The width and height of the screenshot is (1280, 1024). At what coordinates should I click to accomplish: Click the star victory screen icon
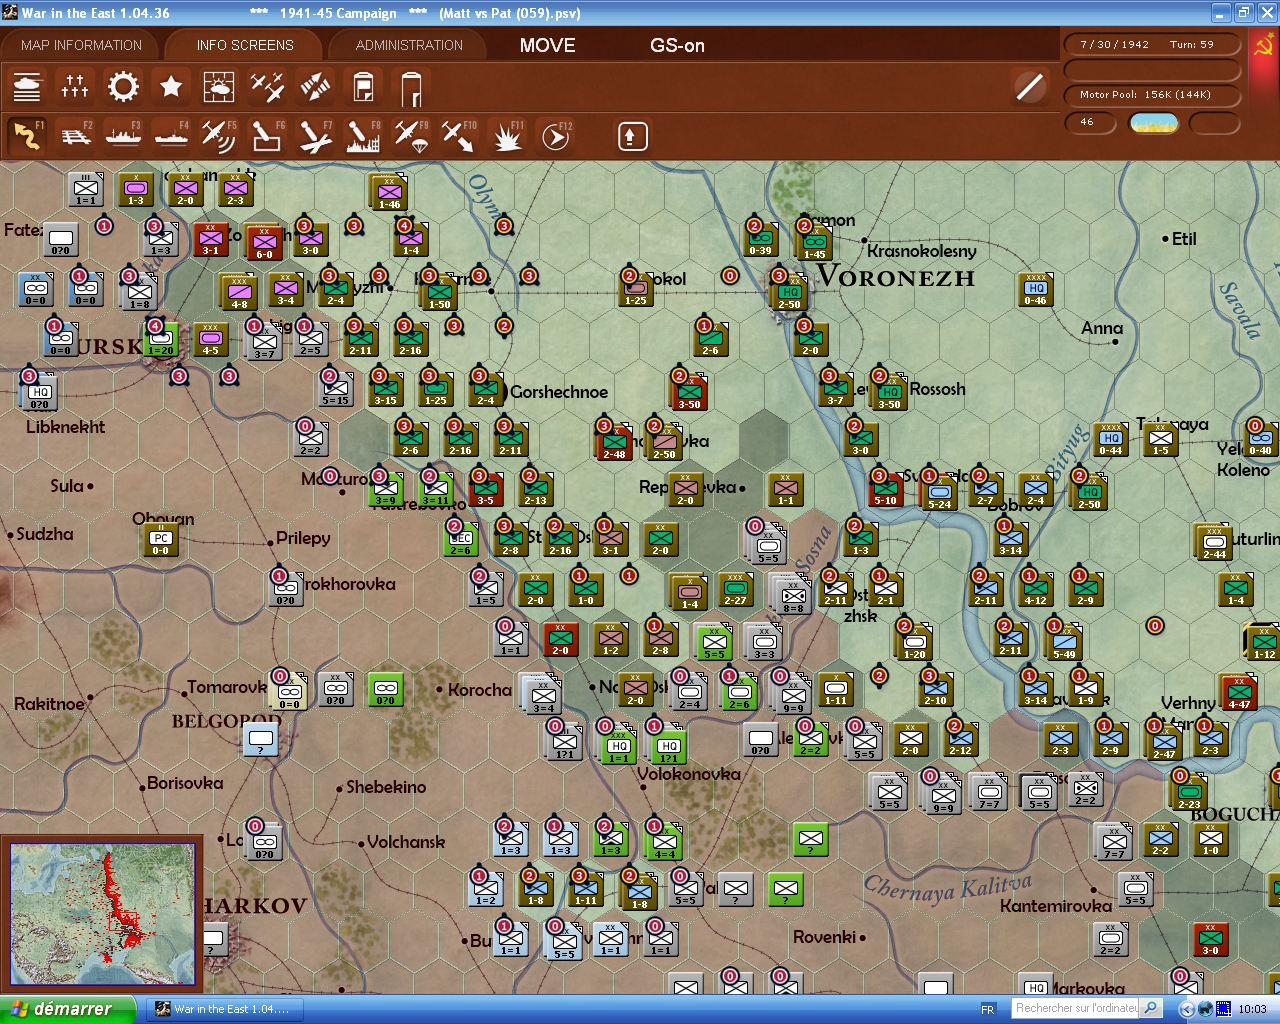coord(171,88)
